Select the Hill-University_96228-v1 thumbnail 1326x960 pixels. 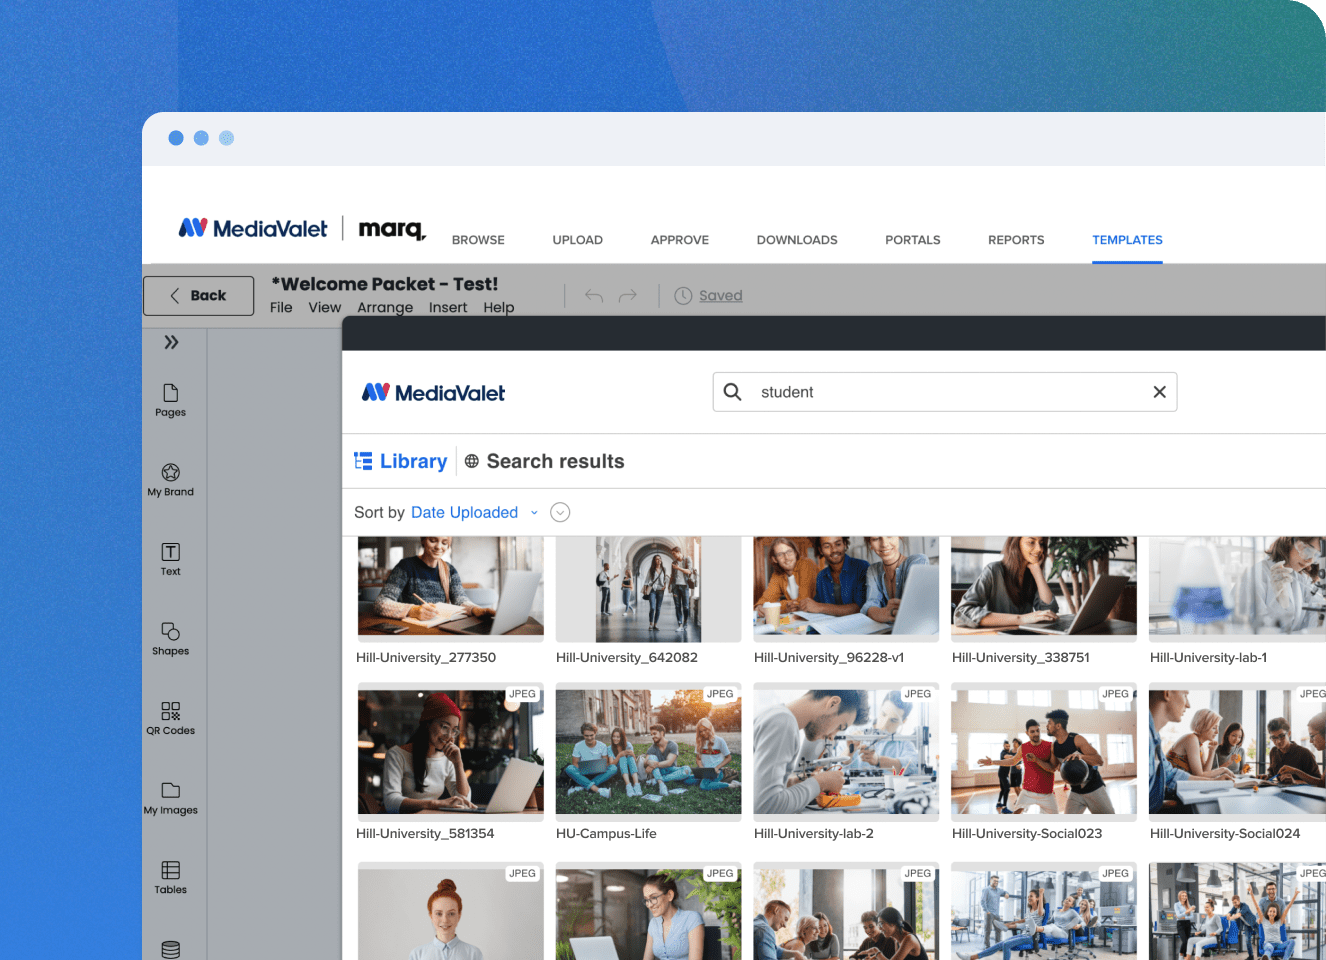846,589
